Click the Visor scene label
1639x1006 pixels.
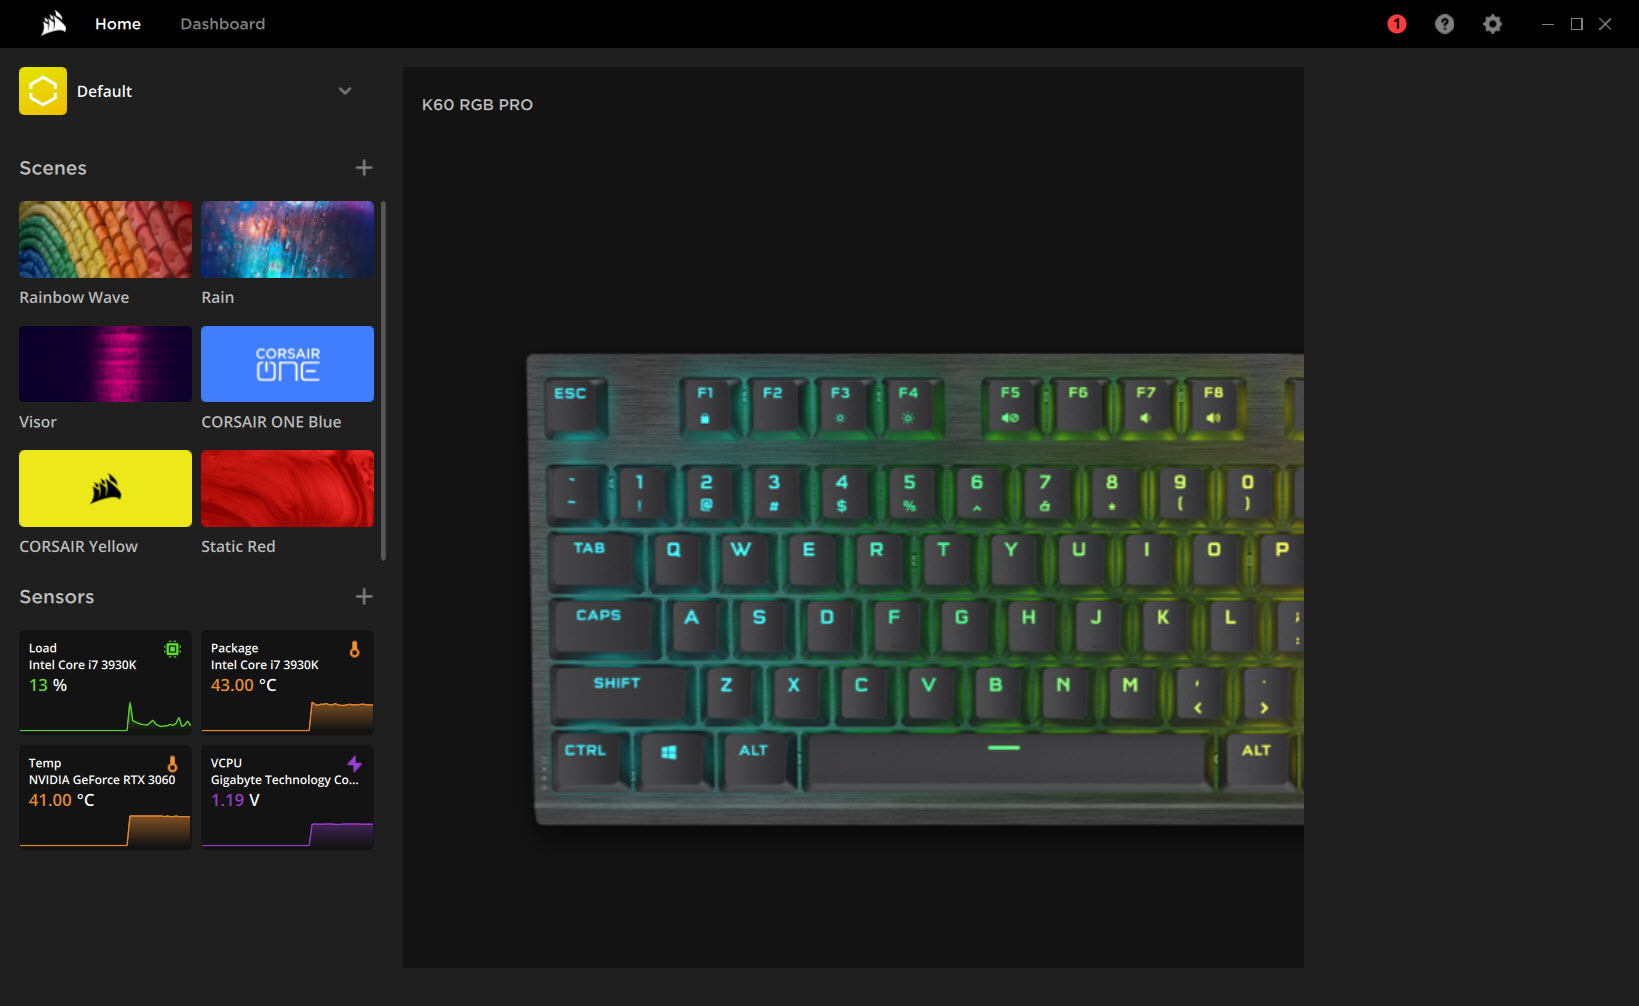coord(38,422)
